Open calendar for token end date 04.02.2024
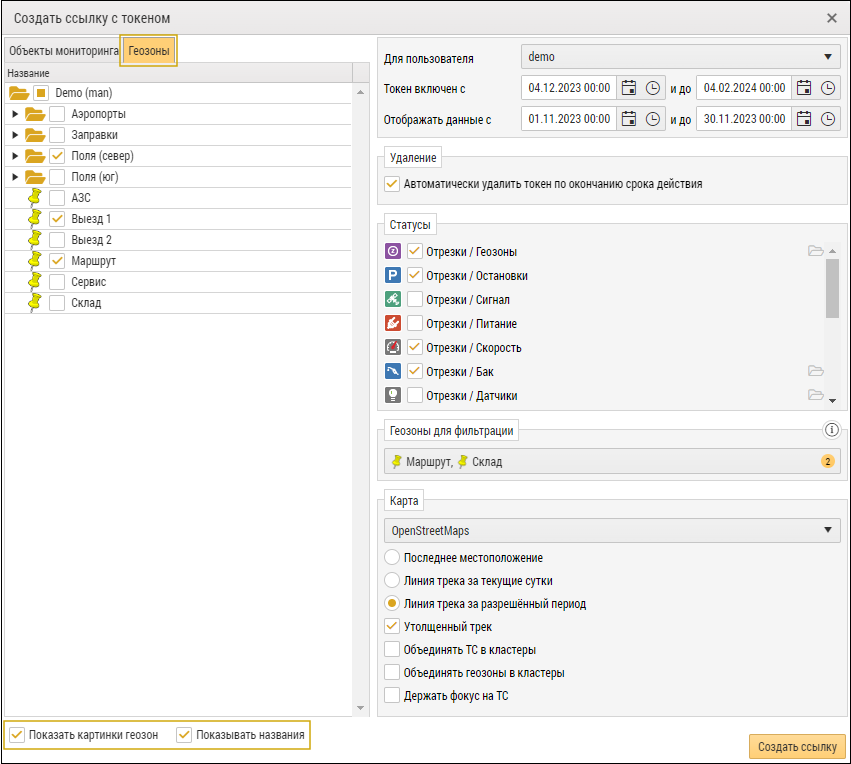The image size is (851, 764). coord(804,88)
